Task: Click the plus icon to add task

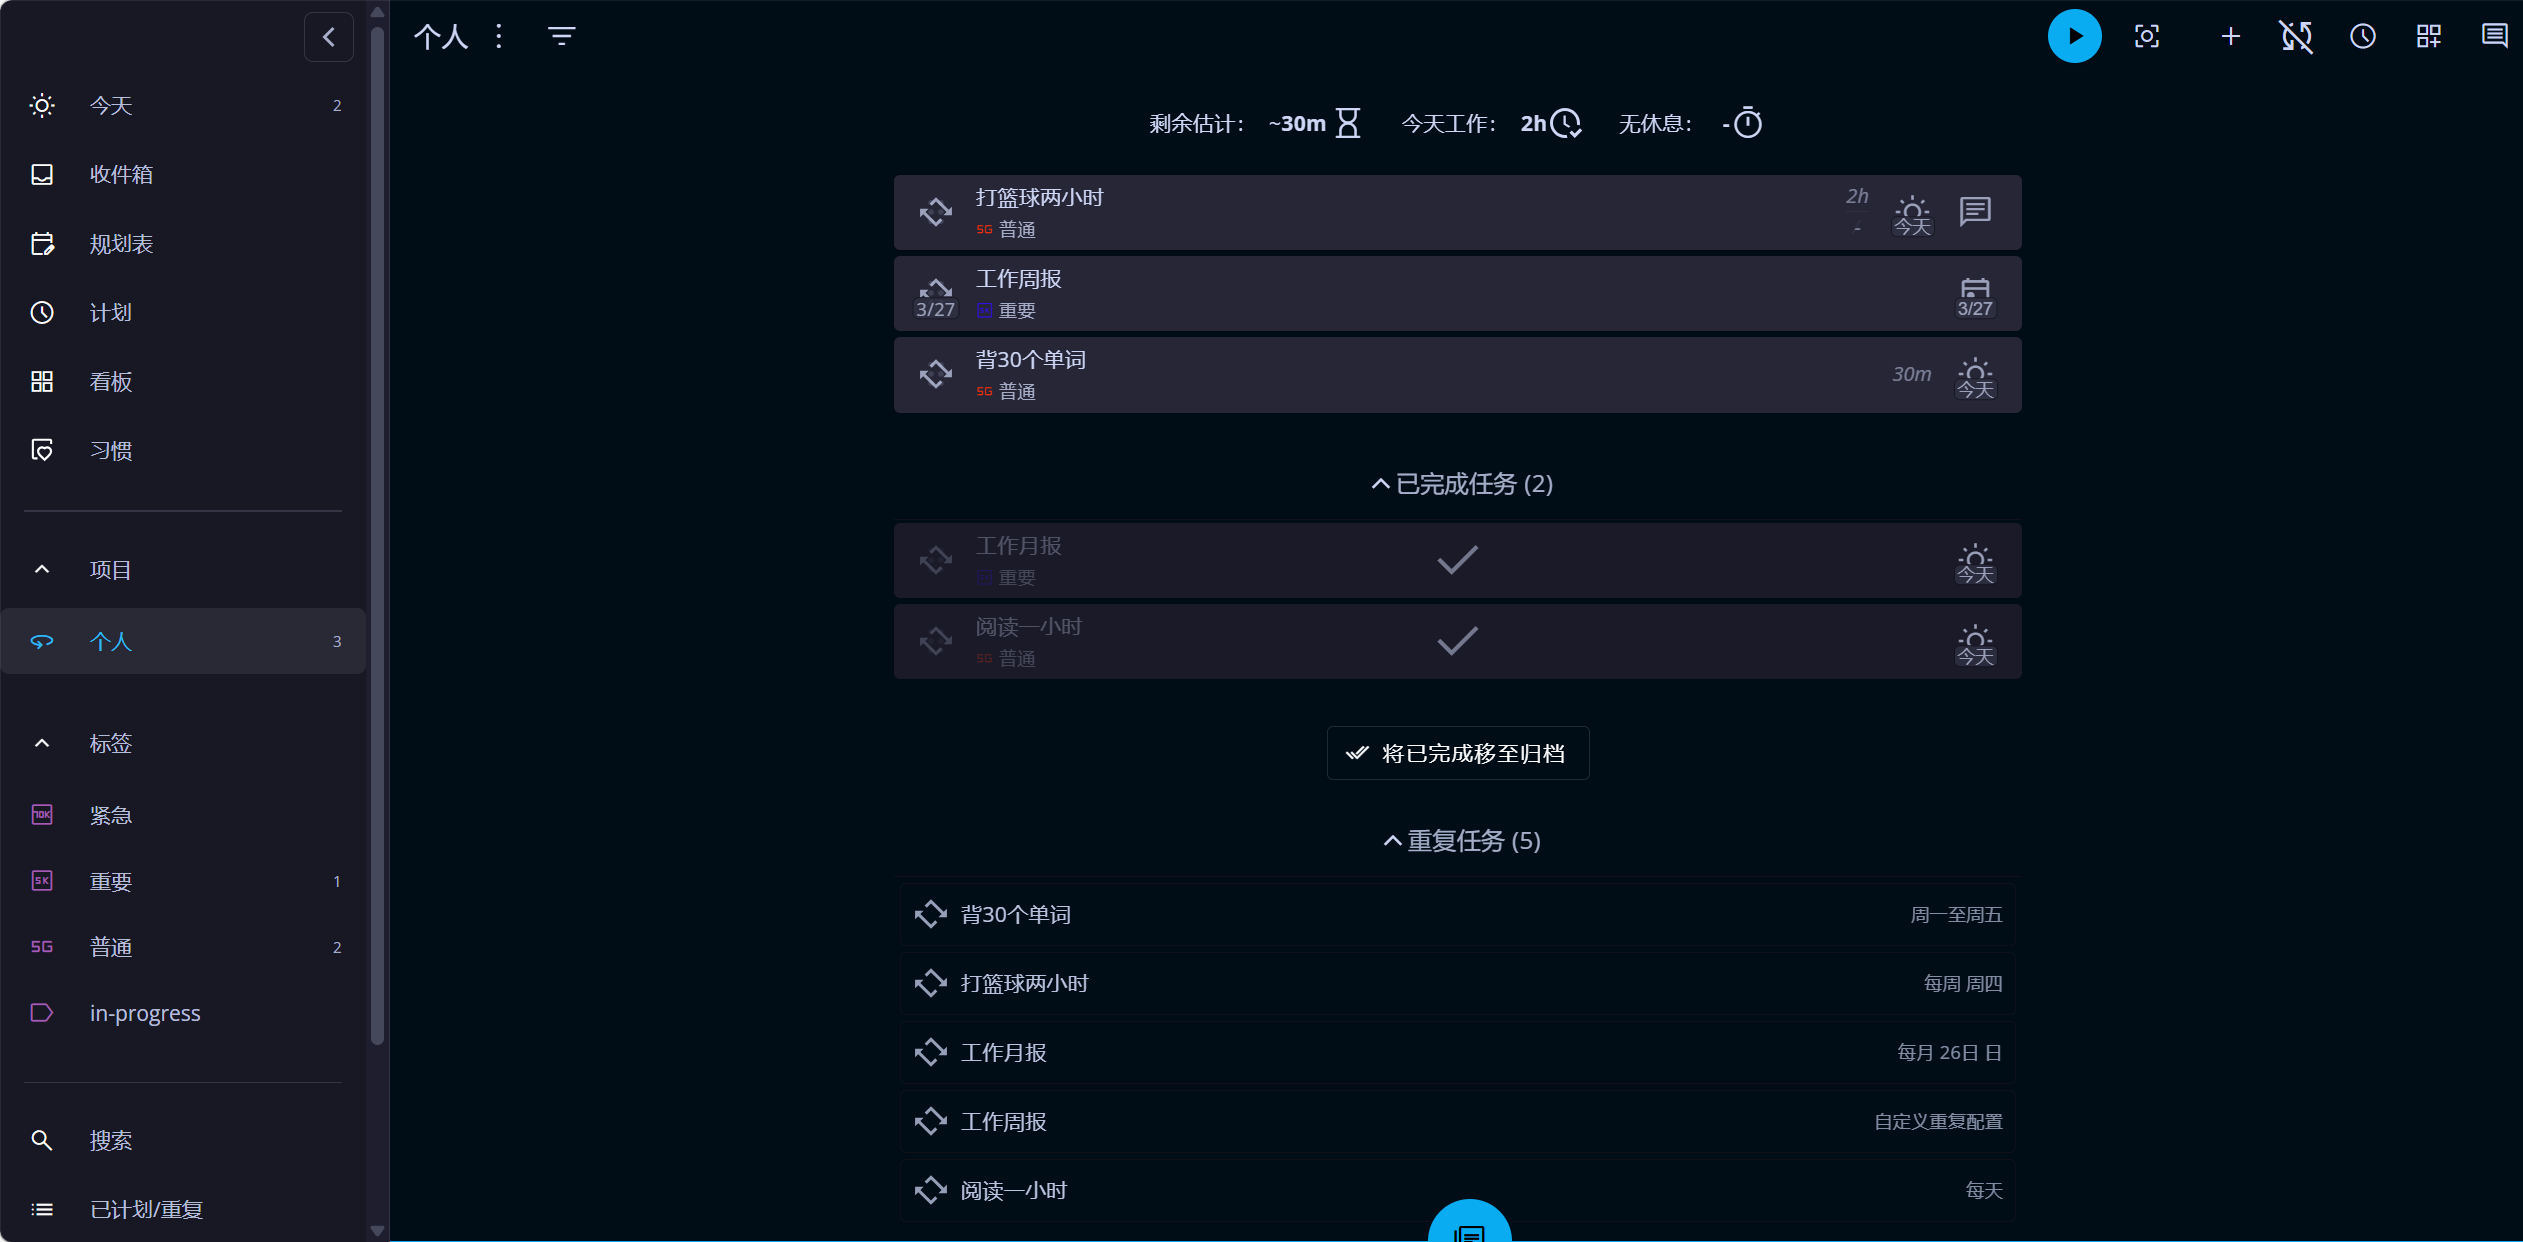Action: [2230, 37]
